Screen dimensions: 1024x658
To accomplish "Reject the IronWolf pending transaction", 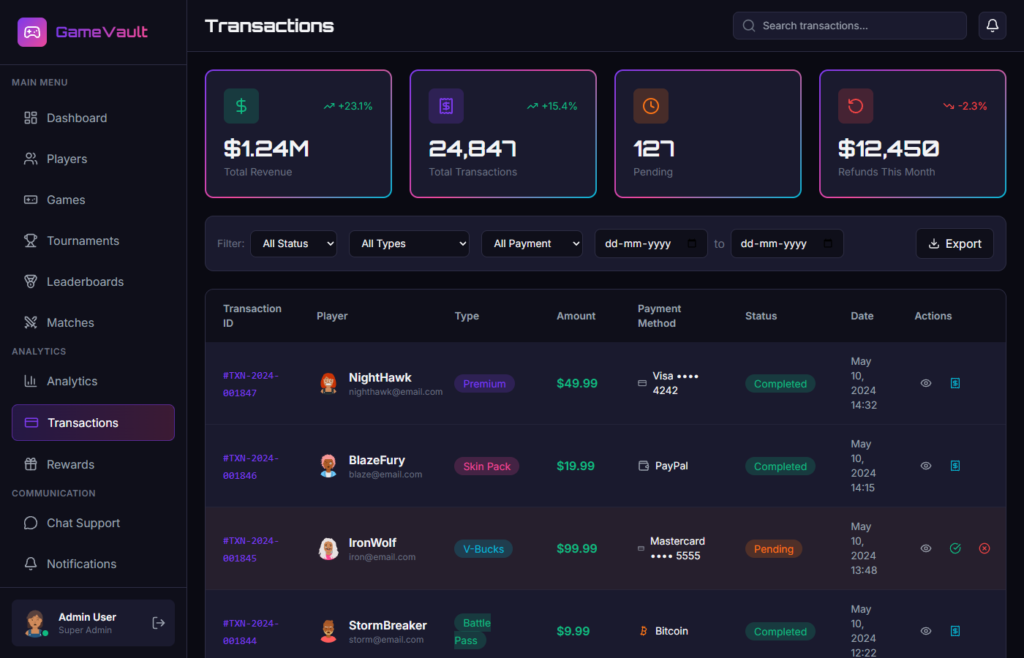I will 984,548.
